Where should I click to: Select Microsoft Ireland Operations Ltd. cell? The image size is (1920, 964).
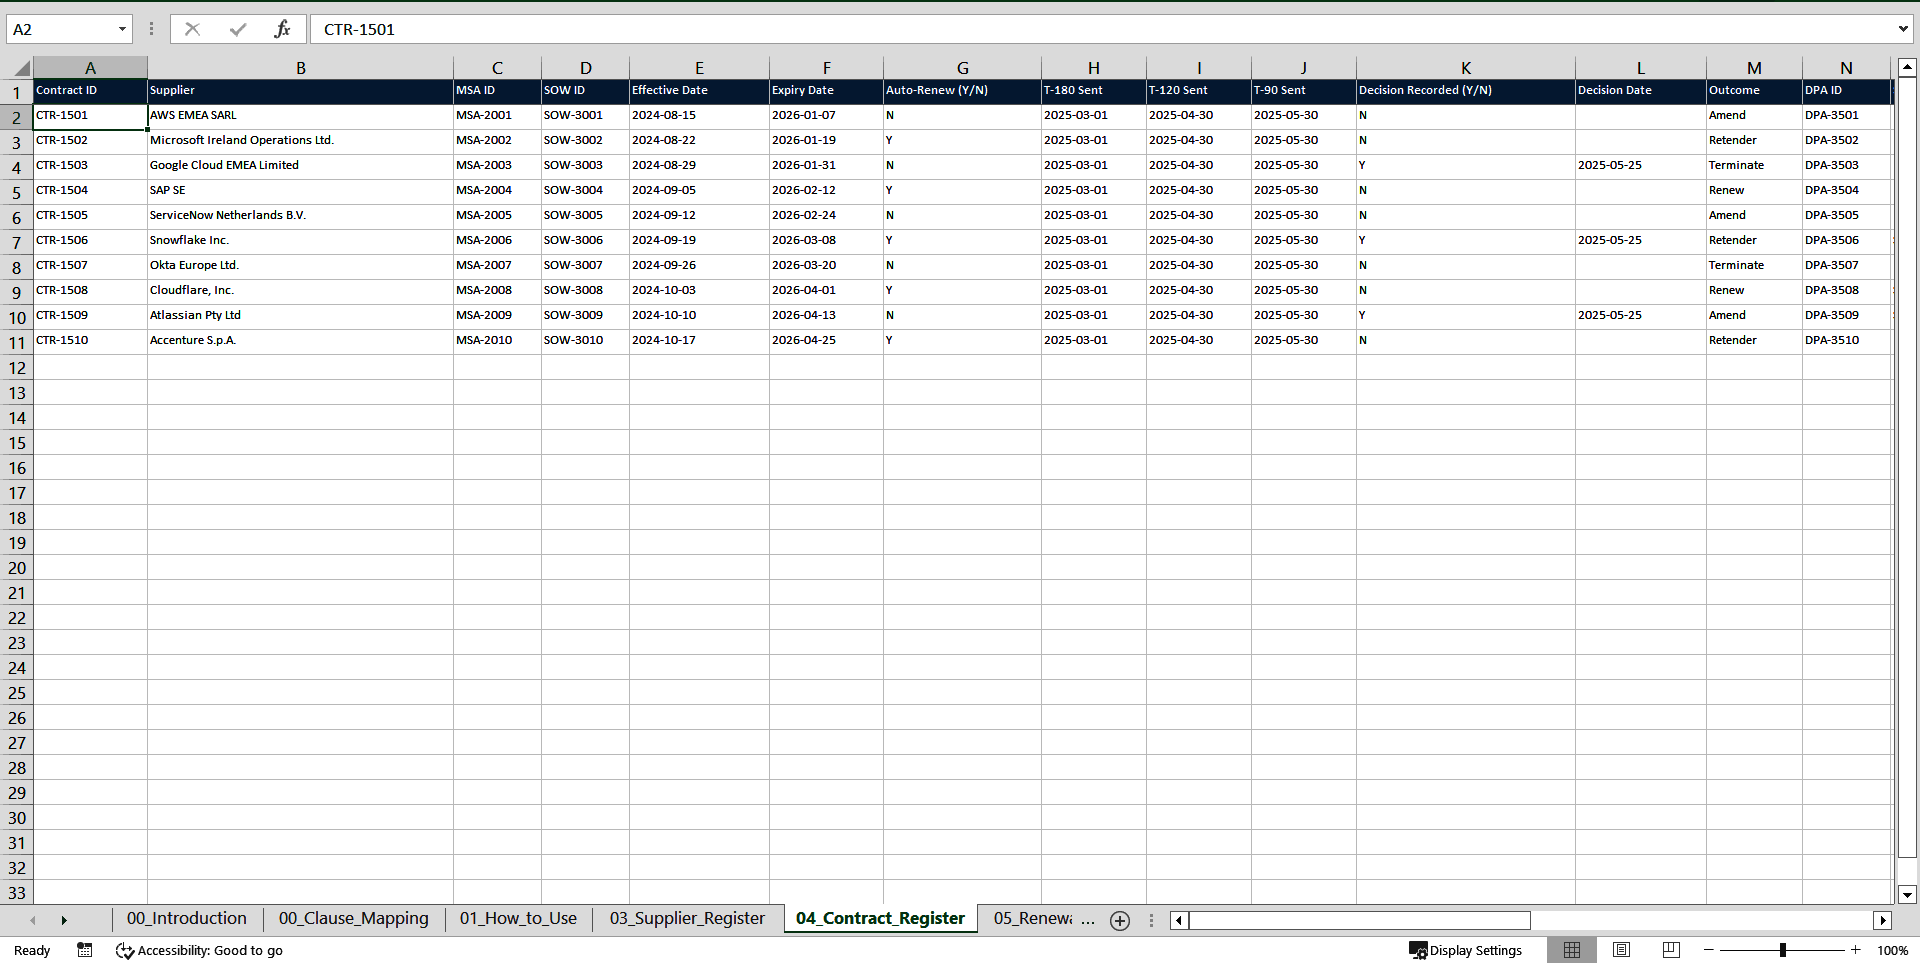[x=300, y=141]
